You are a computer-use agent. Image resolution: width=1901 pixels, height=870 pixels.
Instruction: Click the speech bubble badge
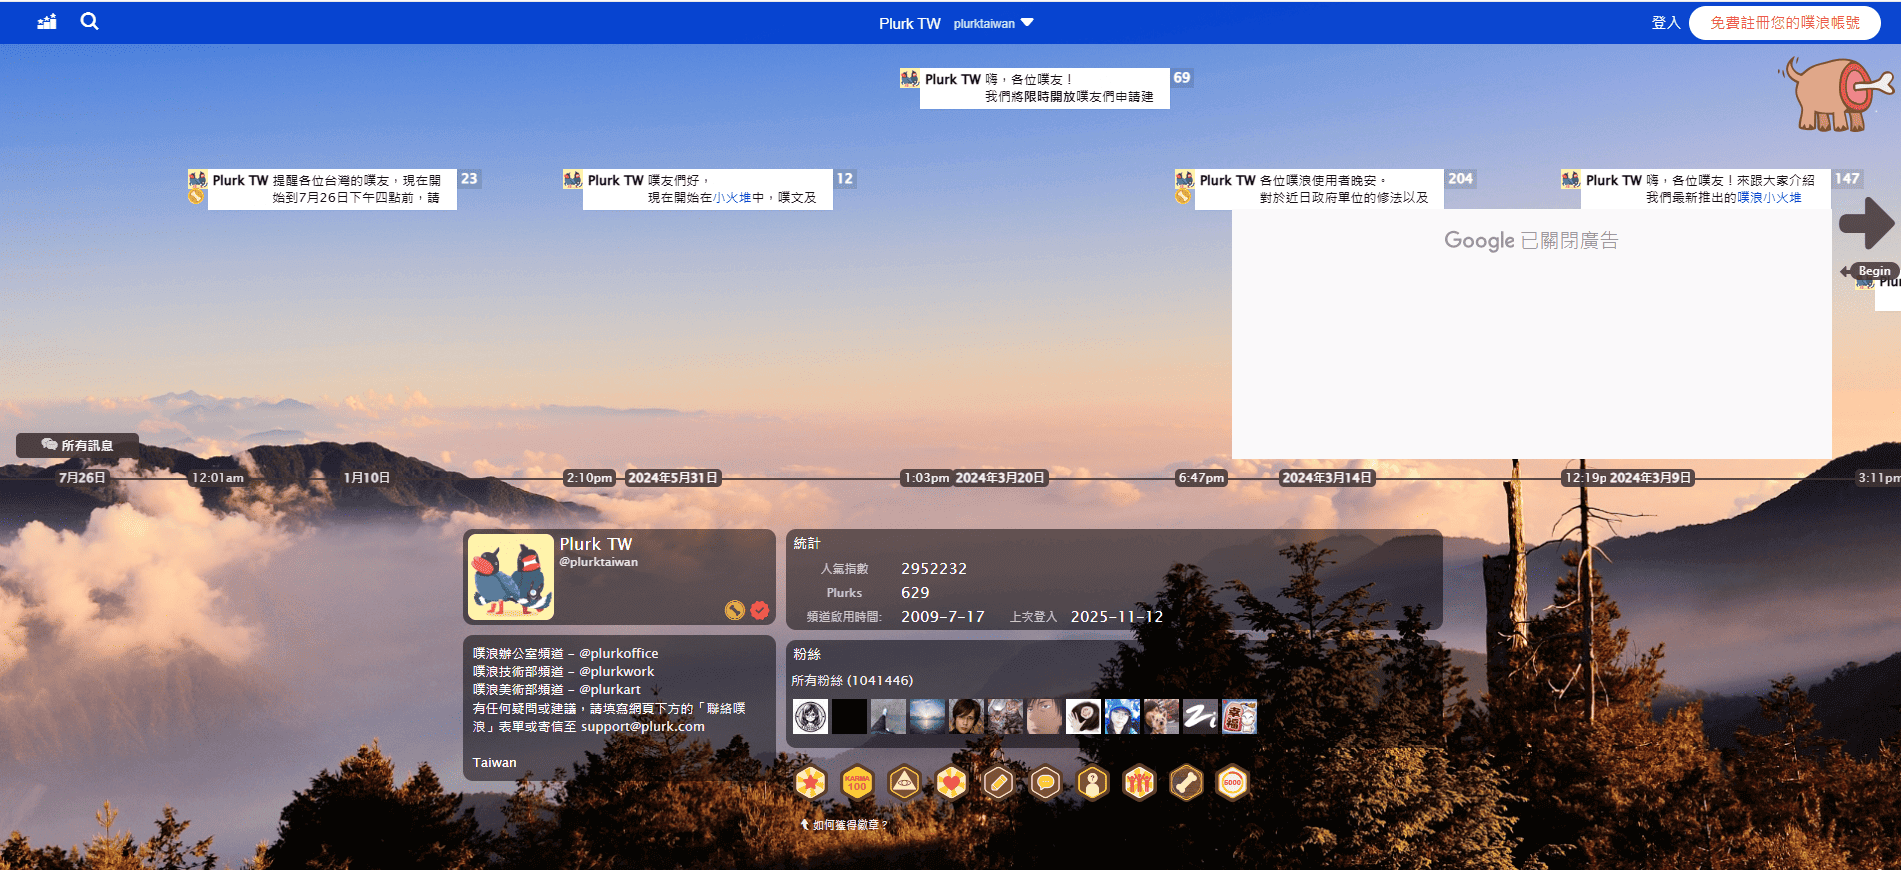(x=1045, y=782)
